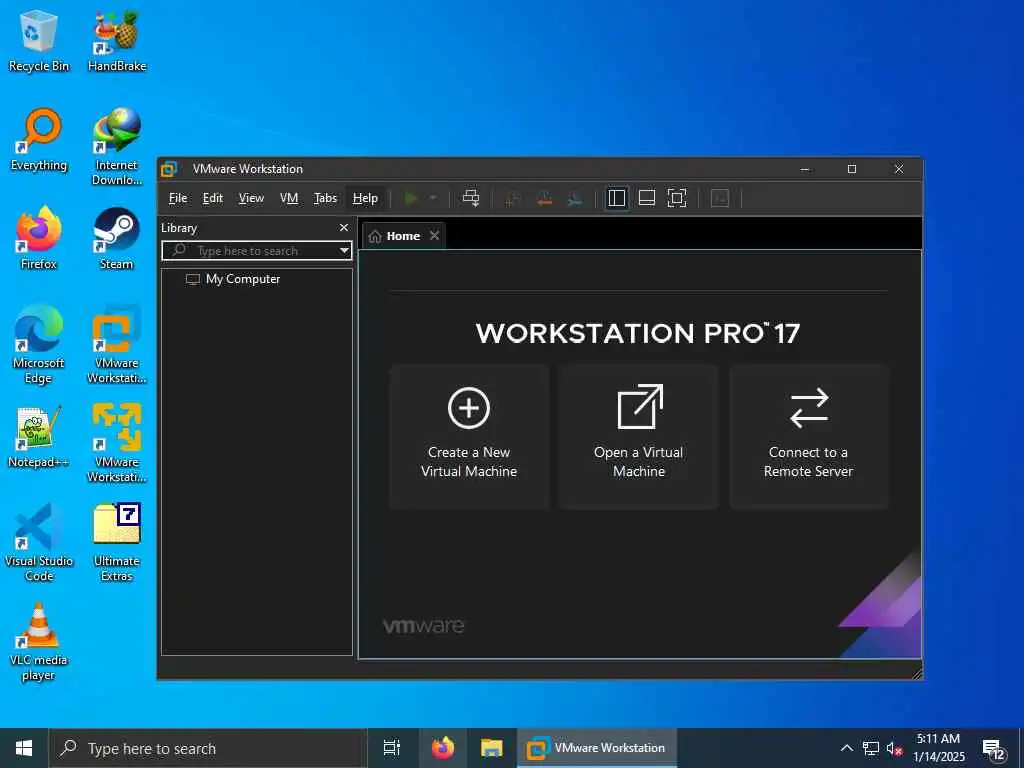Viewport: 1024px width, 768px height.
Task: Select the Firefox desktop shortcut
Action: [39, 238]
